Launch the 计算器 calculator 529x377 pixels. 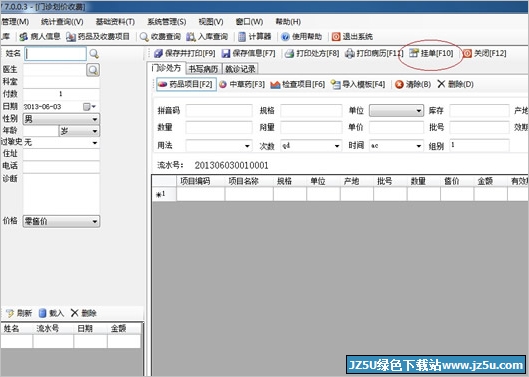click(x=254, y=36)
